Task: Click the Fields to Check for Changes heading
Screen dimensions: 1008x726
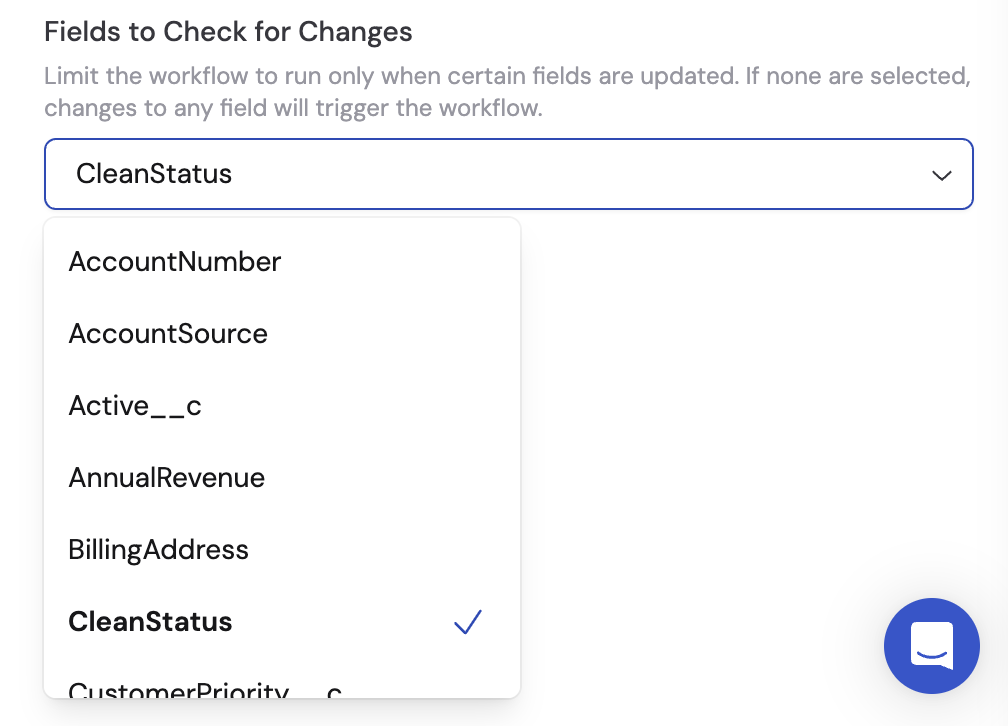Action: (228, 31)
